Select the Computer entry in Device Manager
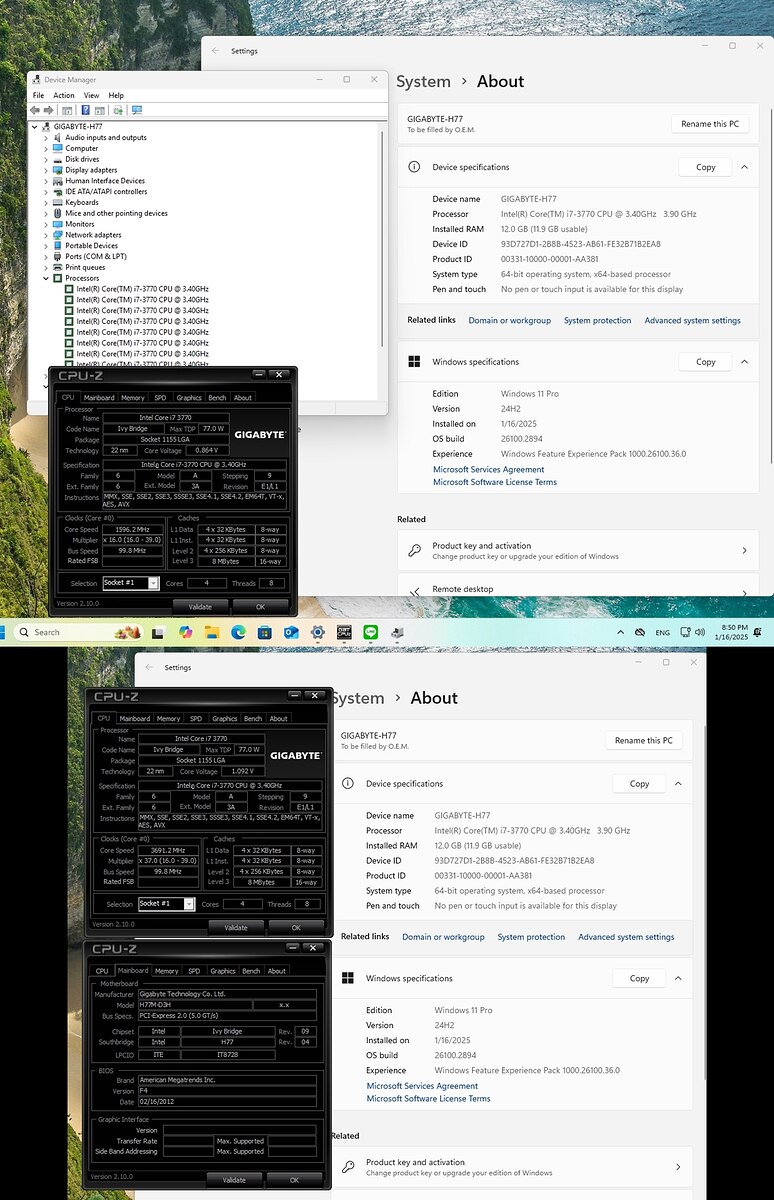This screenshot has width=774, height=1200. coord(82,149)
